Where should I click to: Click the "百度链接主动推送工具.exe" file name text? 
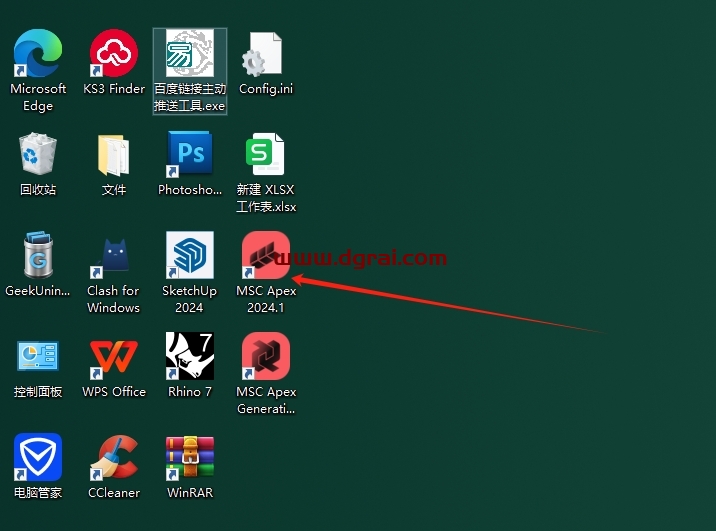pyautogui.click(x=190, y=97)
